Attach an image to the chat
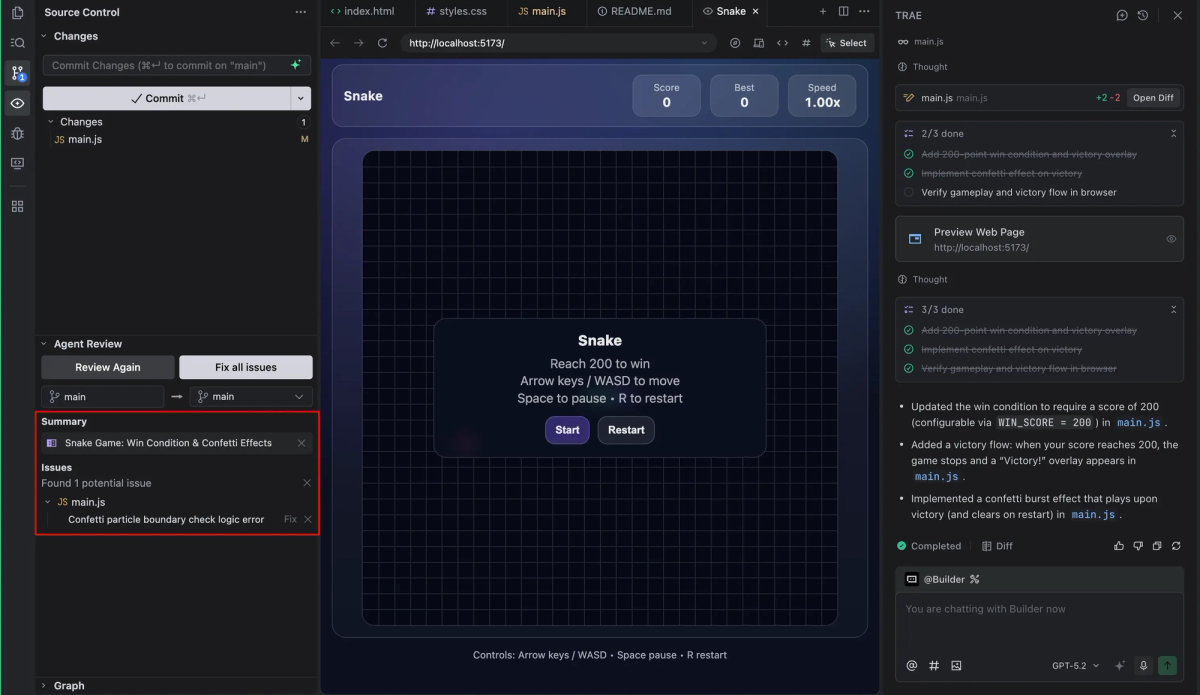 point(956,665)
